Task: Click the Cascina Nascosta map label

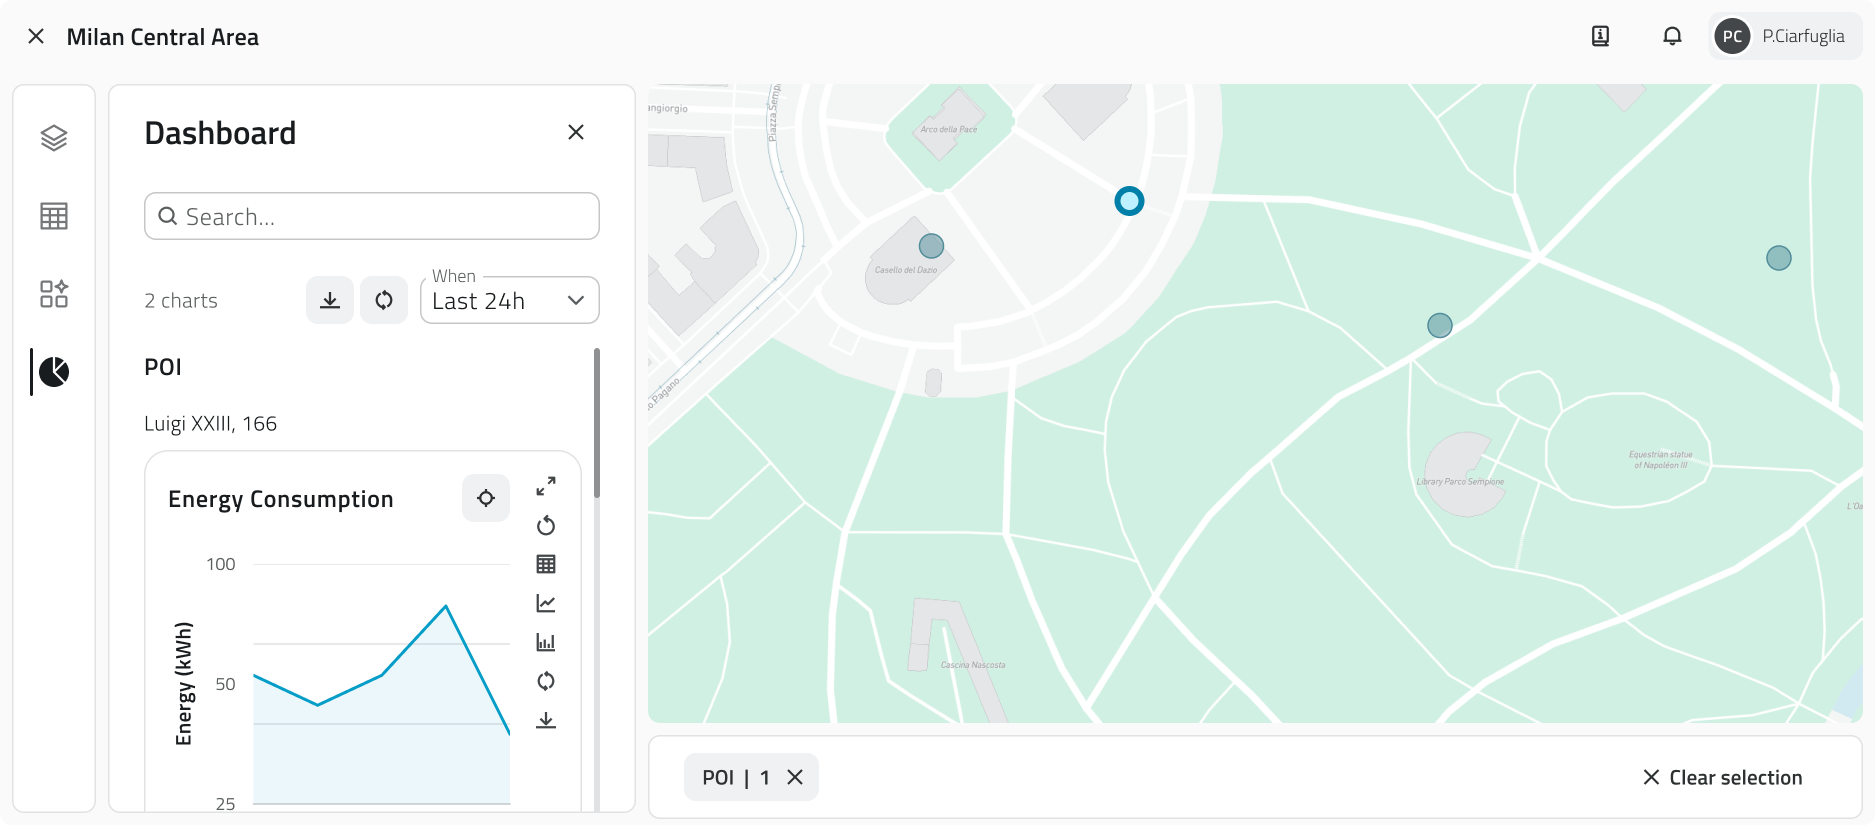Action: (x=973, y=665)
